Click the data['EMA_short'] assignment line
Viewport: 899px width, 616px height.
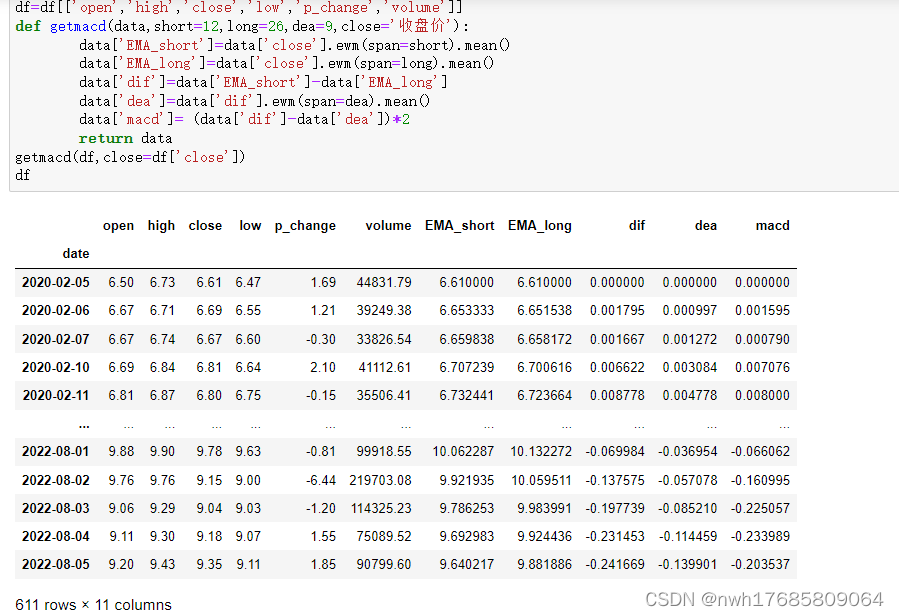pyautogui.click(x=294, y=45)
